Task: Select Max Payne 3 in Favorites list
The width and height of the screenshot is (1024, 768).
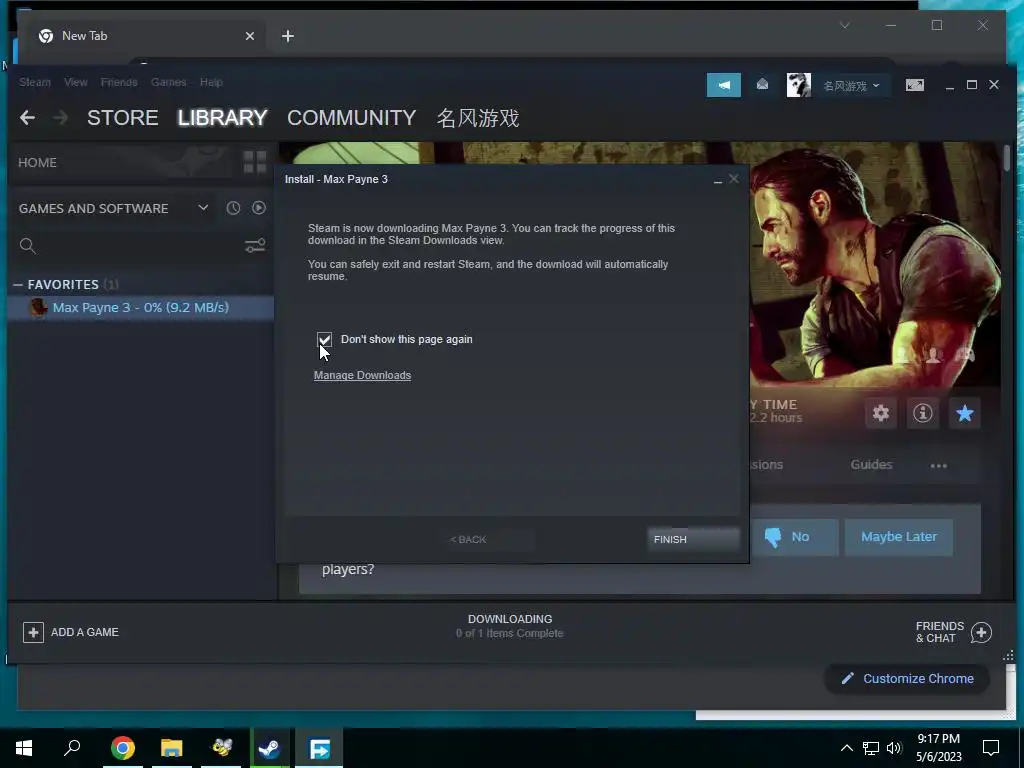Action: [140, 308]
